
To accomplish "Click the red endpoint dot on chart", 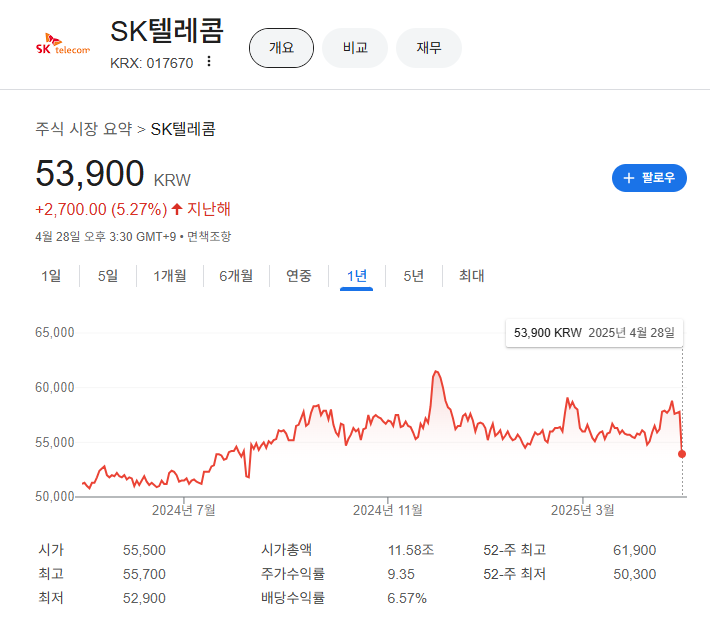I will [x=682, y=454].
